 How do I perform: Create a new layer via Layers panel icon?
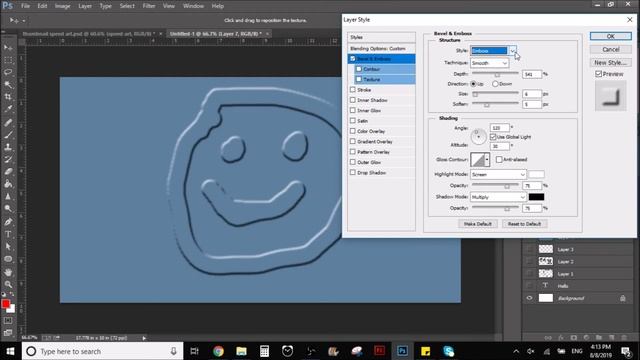[x=611, y=338]
